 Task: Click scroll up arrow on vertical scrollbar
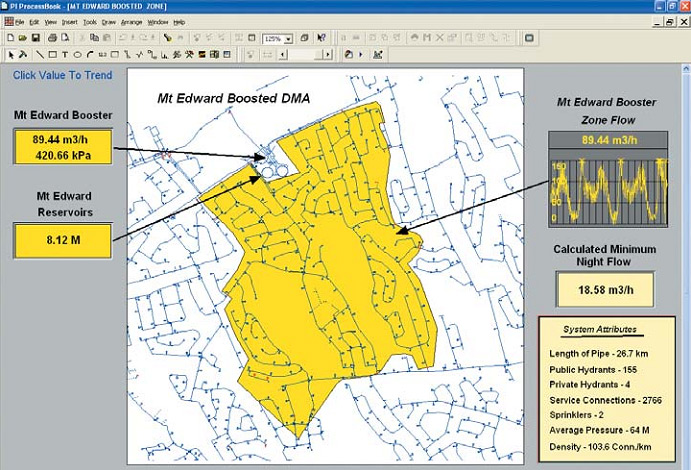pyautogui.click(x=686, y=69)
